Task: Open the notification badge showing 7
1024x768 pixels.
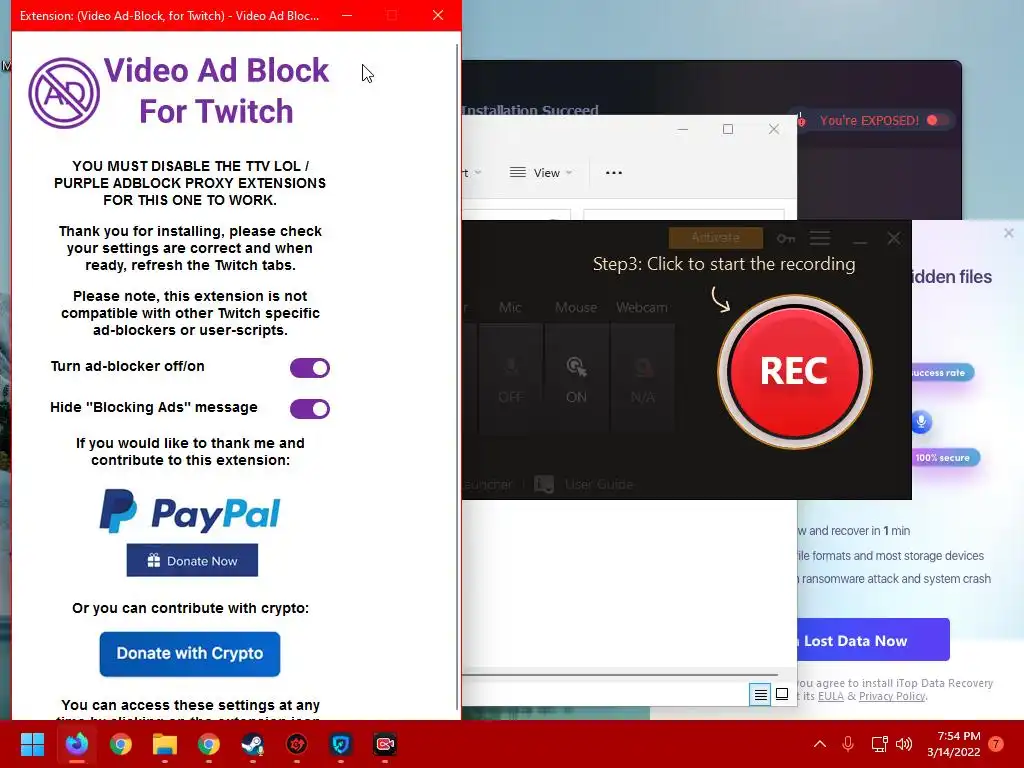Action: [x=996, y=744]
